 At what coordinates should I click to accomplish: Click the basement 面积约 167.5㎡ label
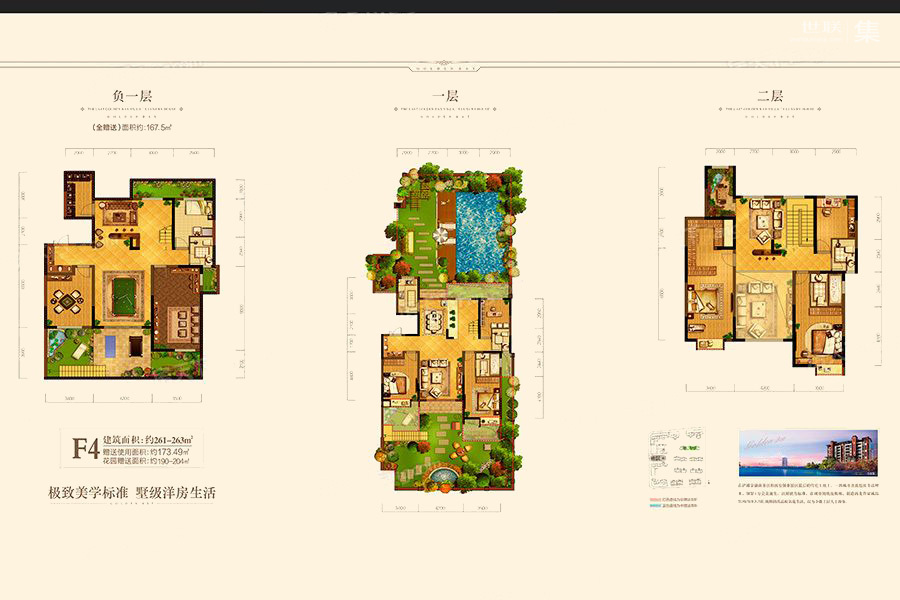coord(132,128)
